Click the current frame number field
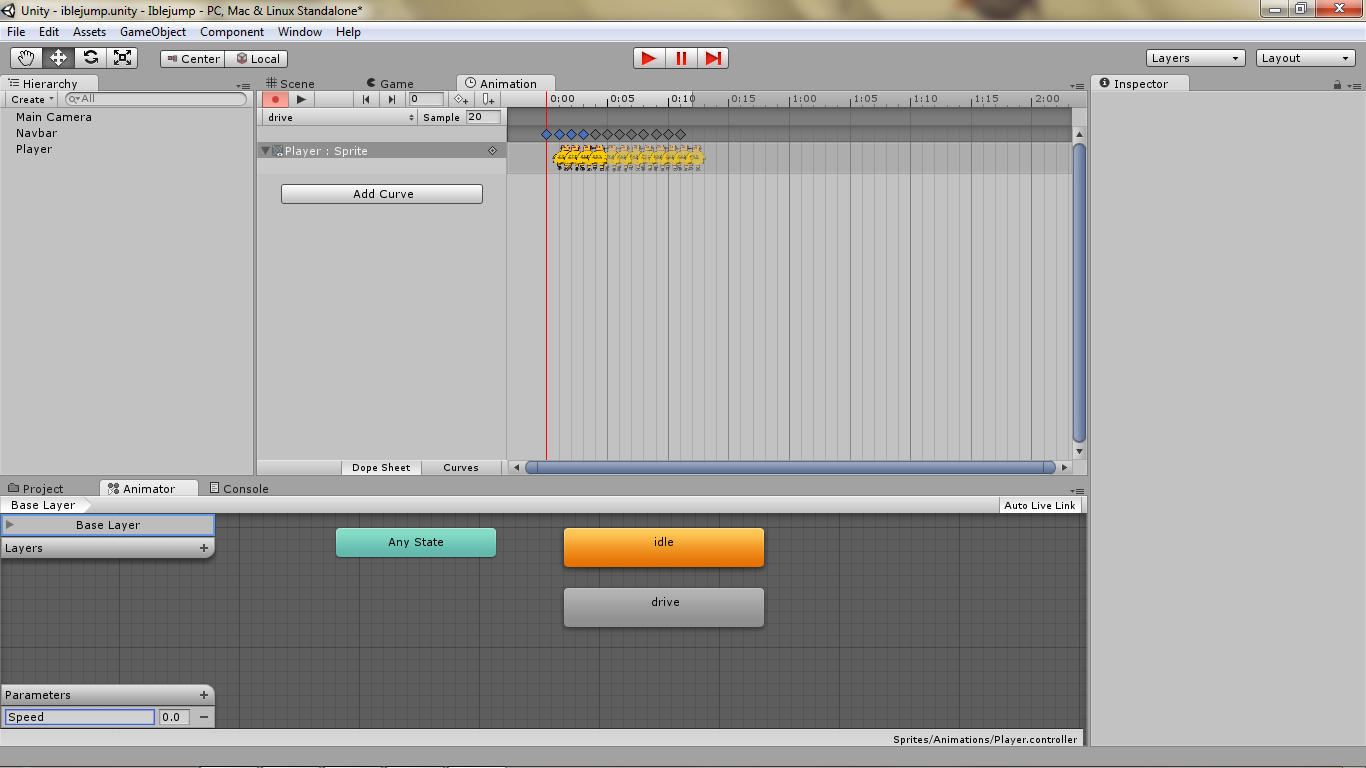The width and height of the screenshot is (1366, 768). (x=427, y=99)
